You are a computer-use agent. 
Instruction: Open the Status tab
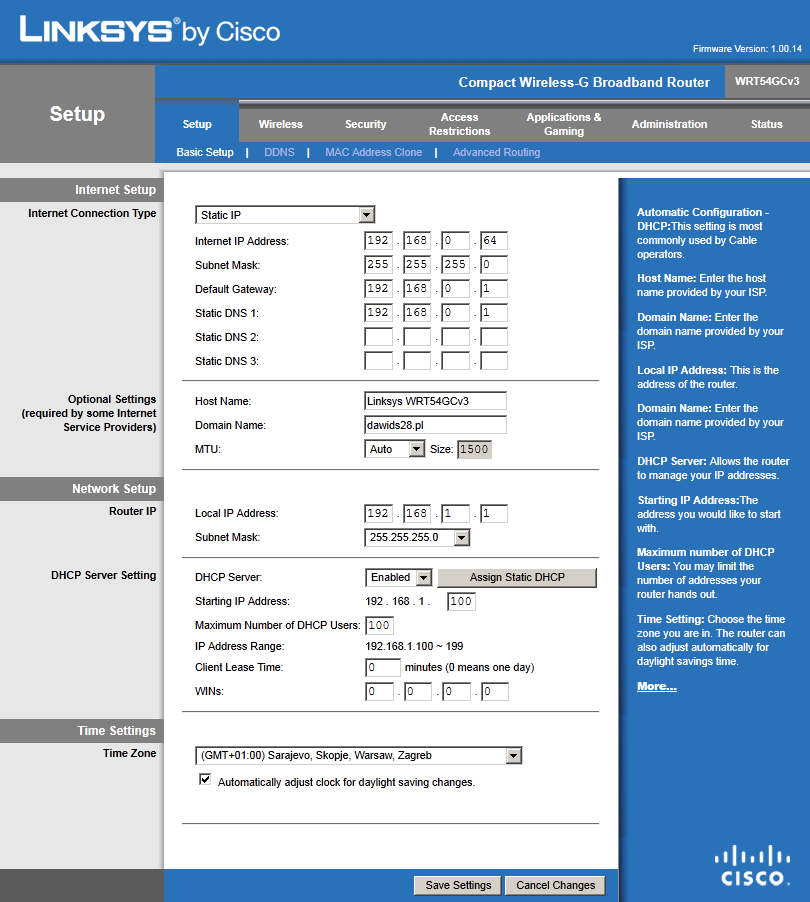[x=766, y=124]
